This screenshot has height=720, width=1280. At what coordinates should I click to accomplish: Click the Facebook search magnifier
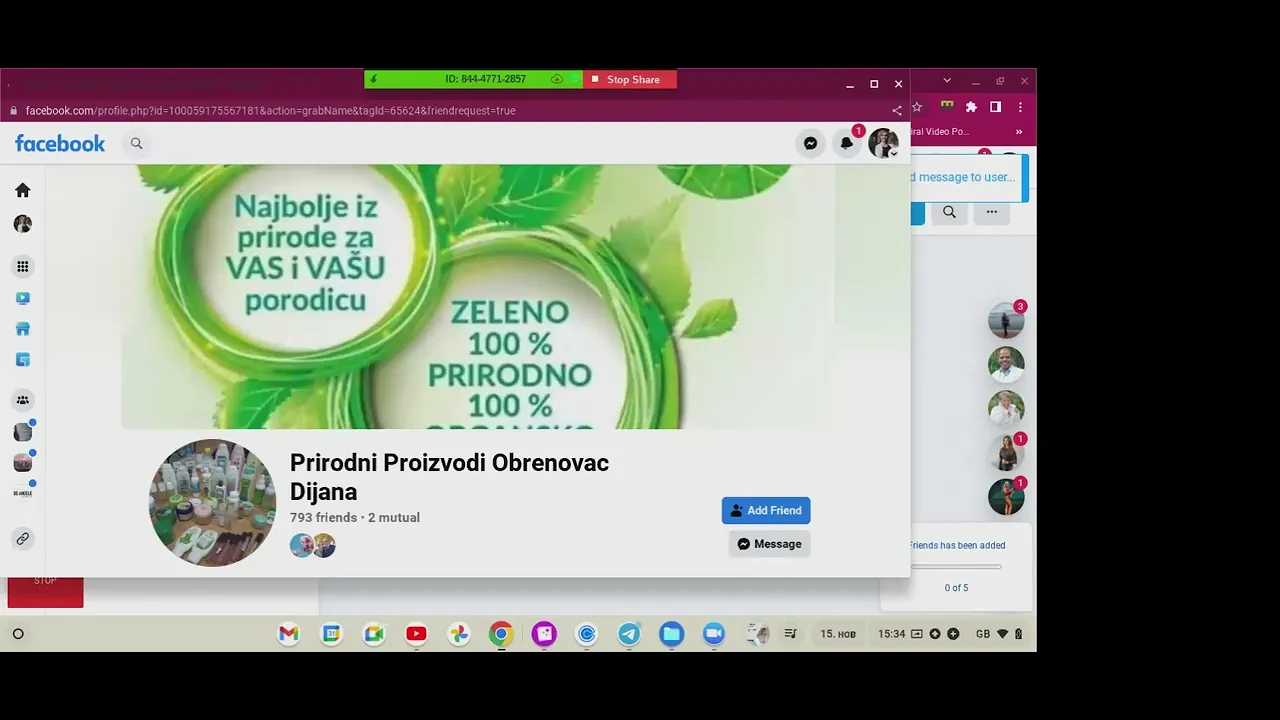point(136,143)
